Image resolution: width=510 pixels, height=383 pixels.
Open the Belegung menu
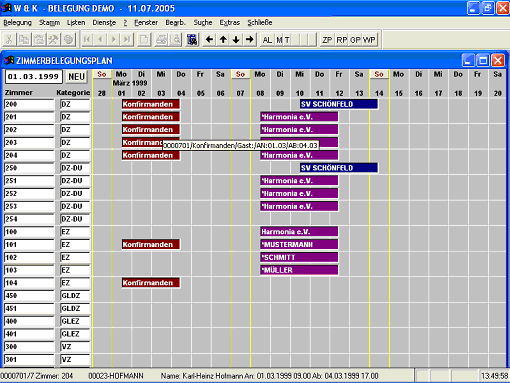18,22
